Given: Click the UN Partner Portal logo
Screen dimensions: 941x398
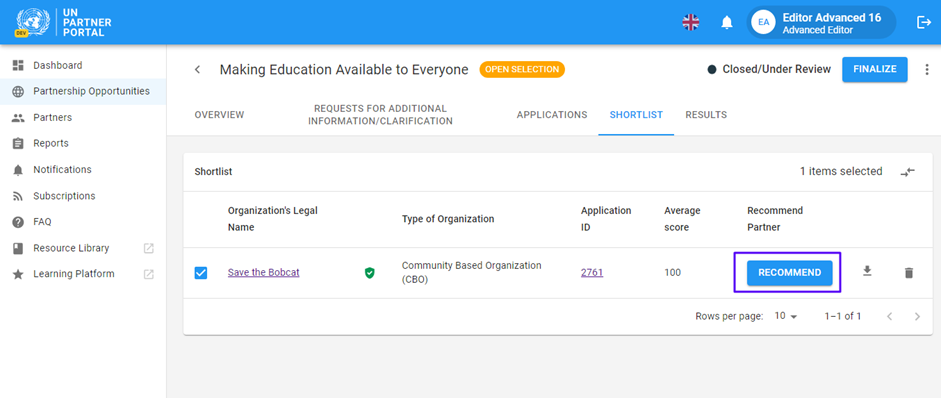Looking at the screenshot, I should point(63,23).
